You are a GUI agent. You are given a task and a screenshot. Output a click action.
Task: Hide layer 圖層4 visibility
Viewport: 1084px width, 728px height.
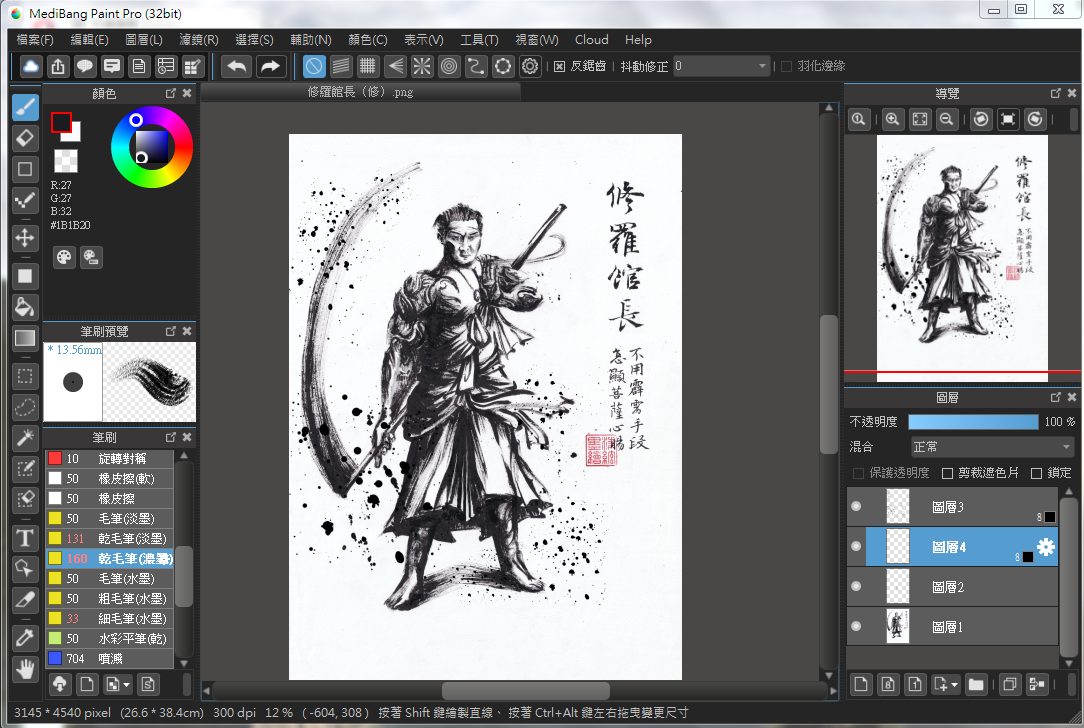[x=856, y=546]
